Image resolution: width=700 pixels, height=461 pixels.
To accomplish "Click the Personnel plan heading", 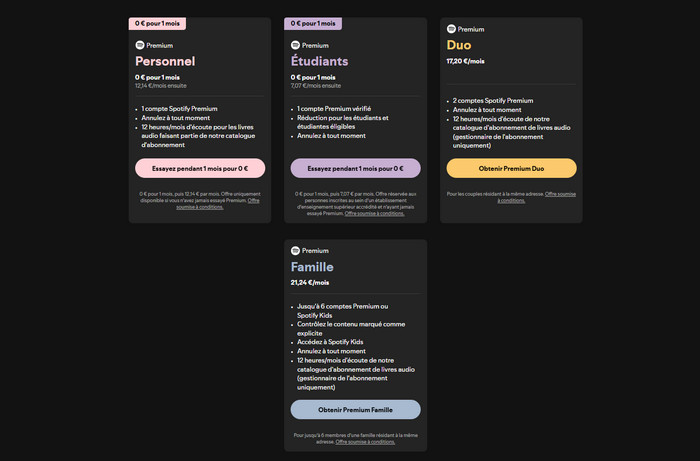I will pyautogui.click(x=165, y=61).
